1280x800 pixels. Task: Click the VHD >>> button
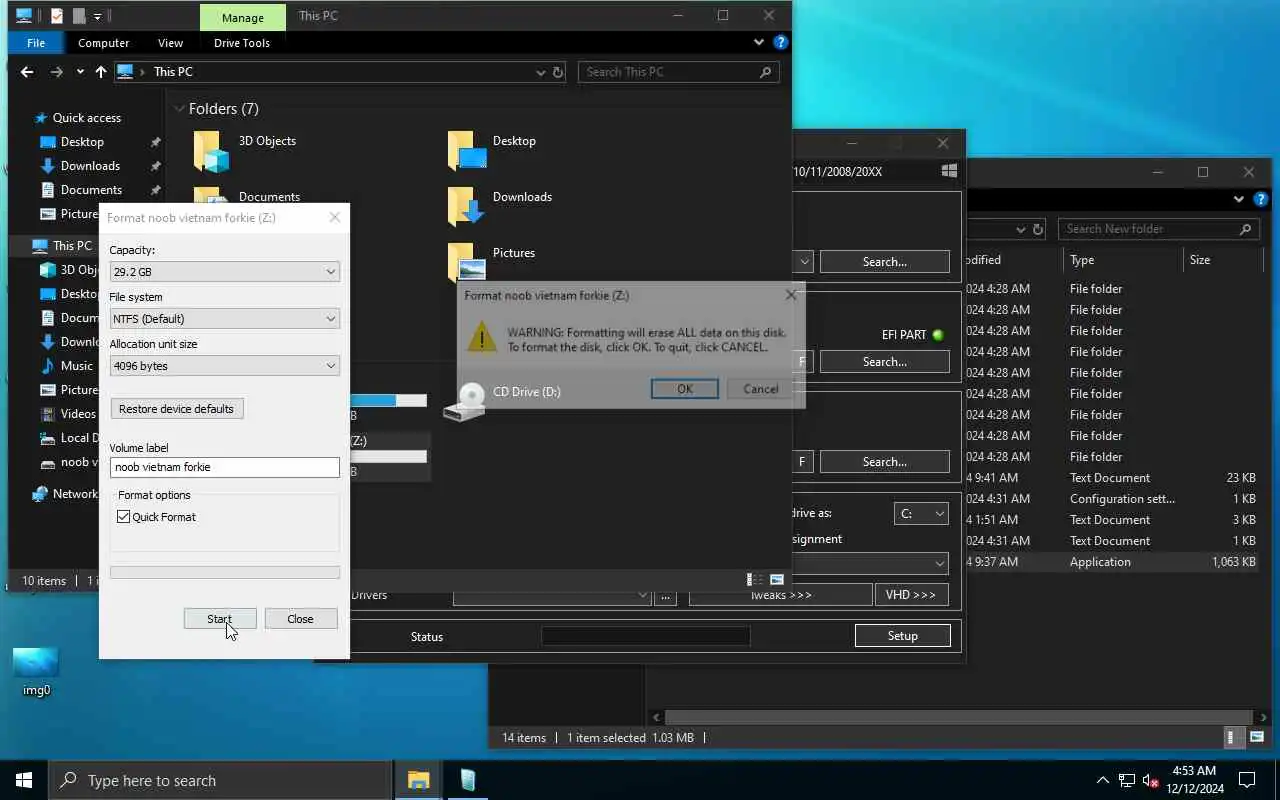[x=911, y=595]
